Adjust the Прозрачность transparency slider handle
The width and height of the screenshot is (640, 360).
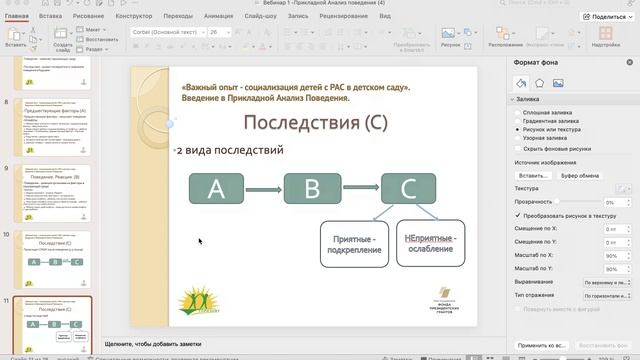click(557, 202)
